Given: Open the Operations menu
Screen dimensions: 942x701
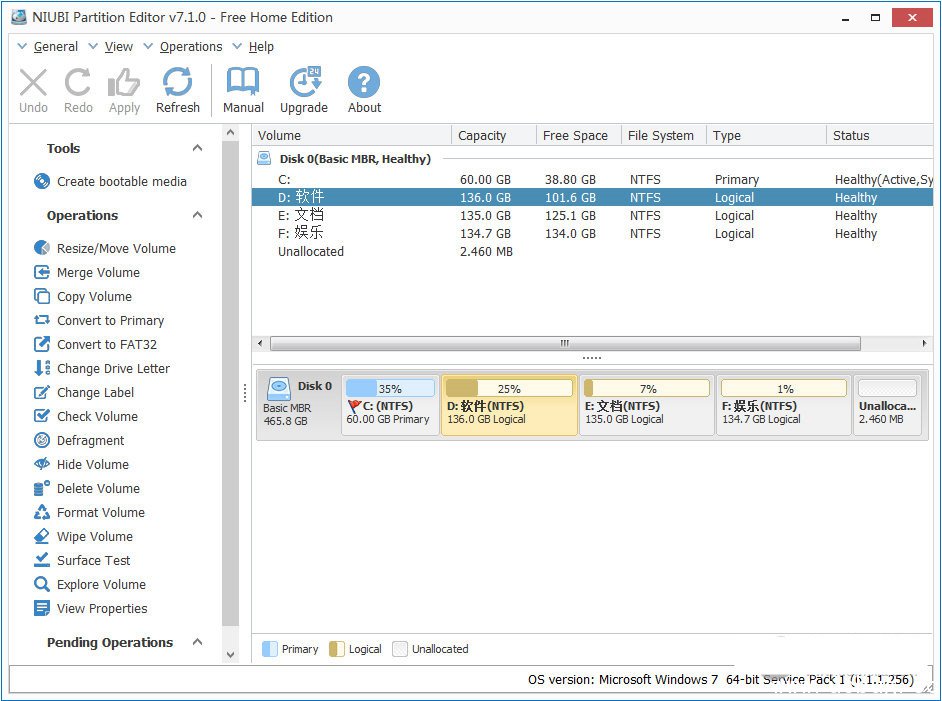Looking at the screenshot, I should coord(190,47).
